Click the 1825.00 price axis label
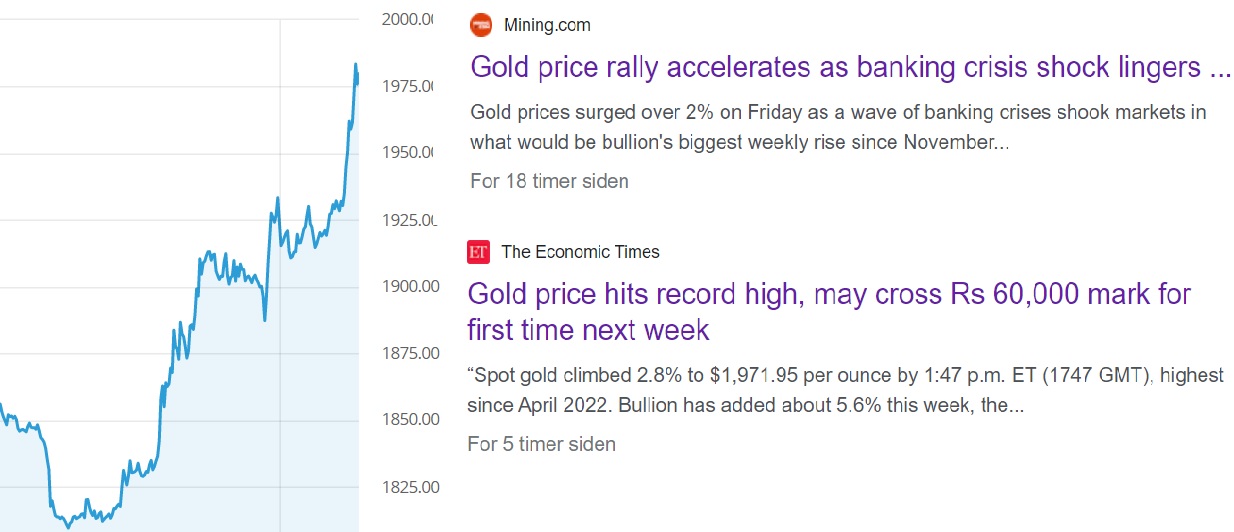The height and width of the screenshot is (532, 1234). point(412,487)
